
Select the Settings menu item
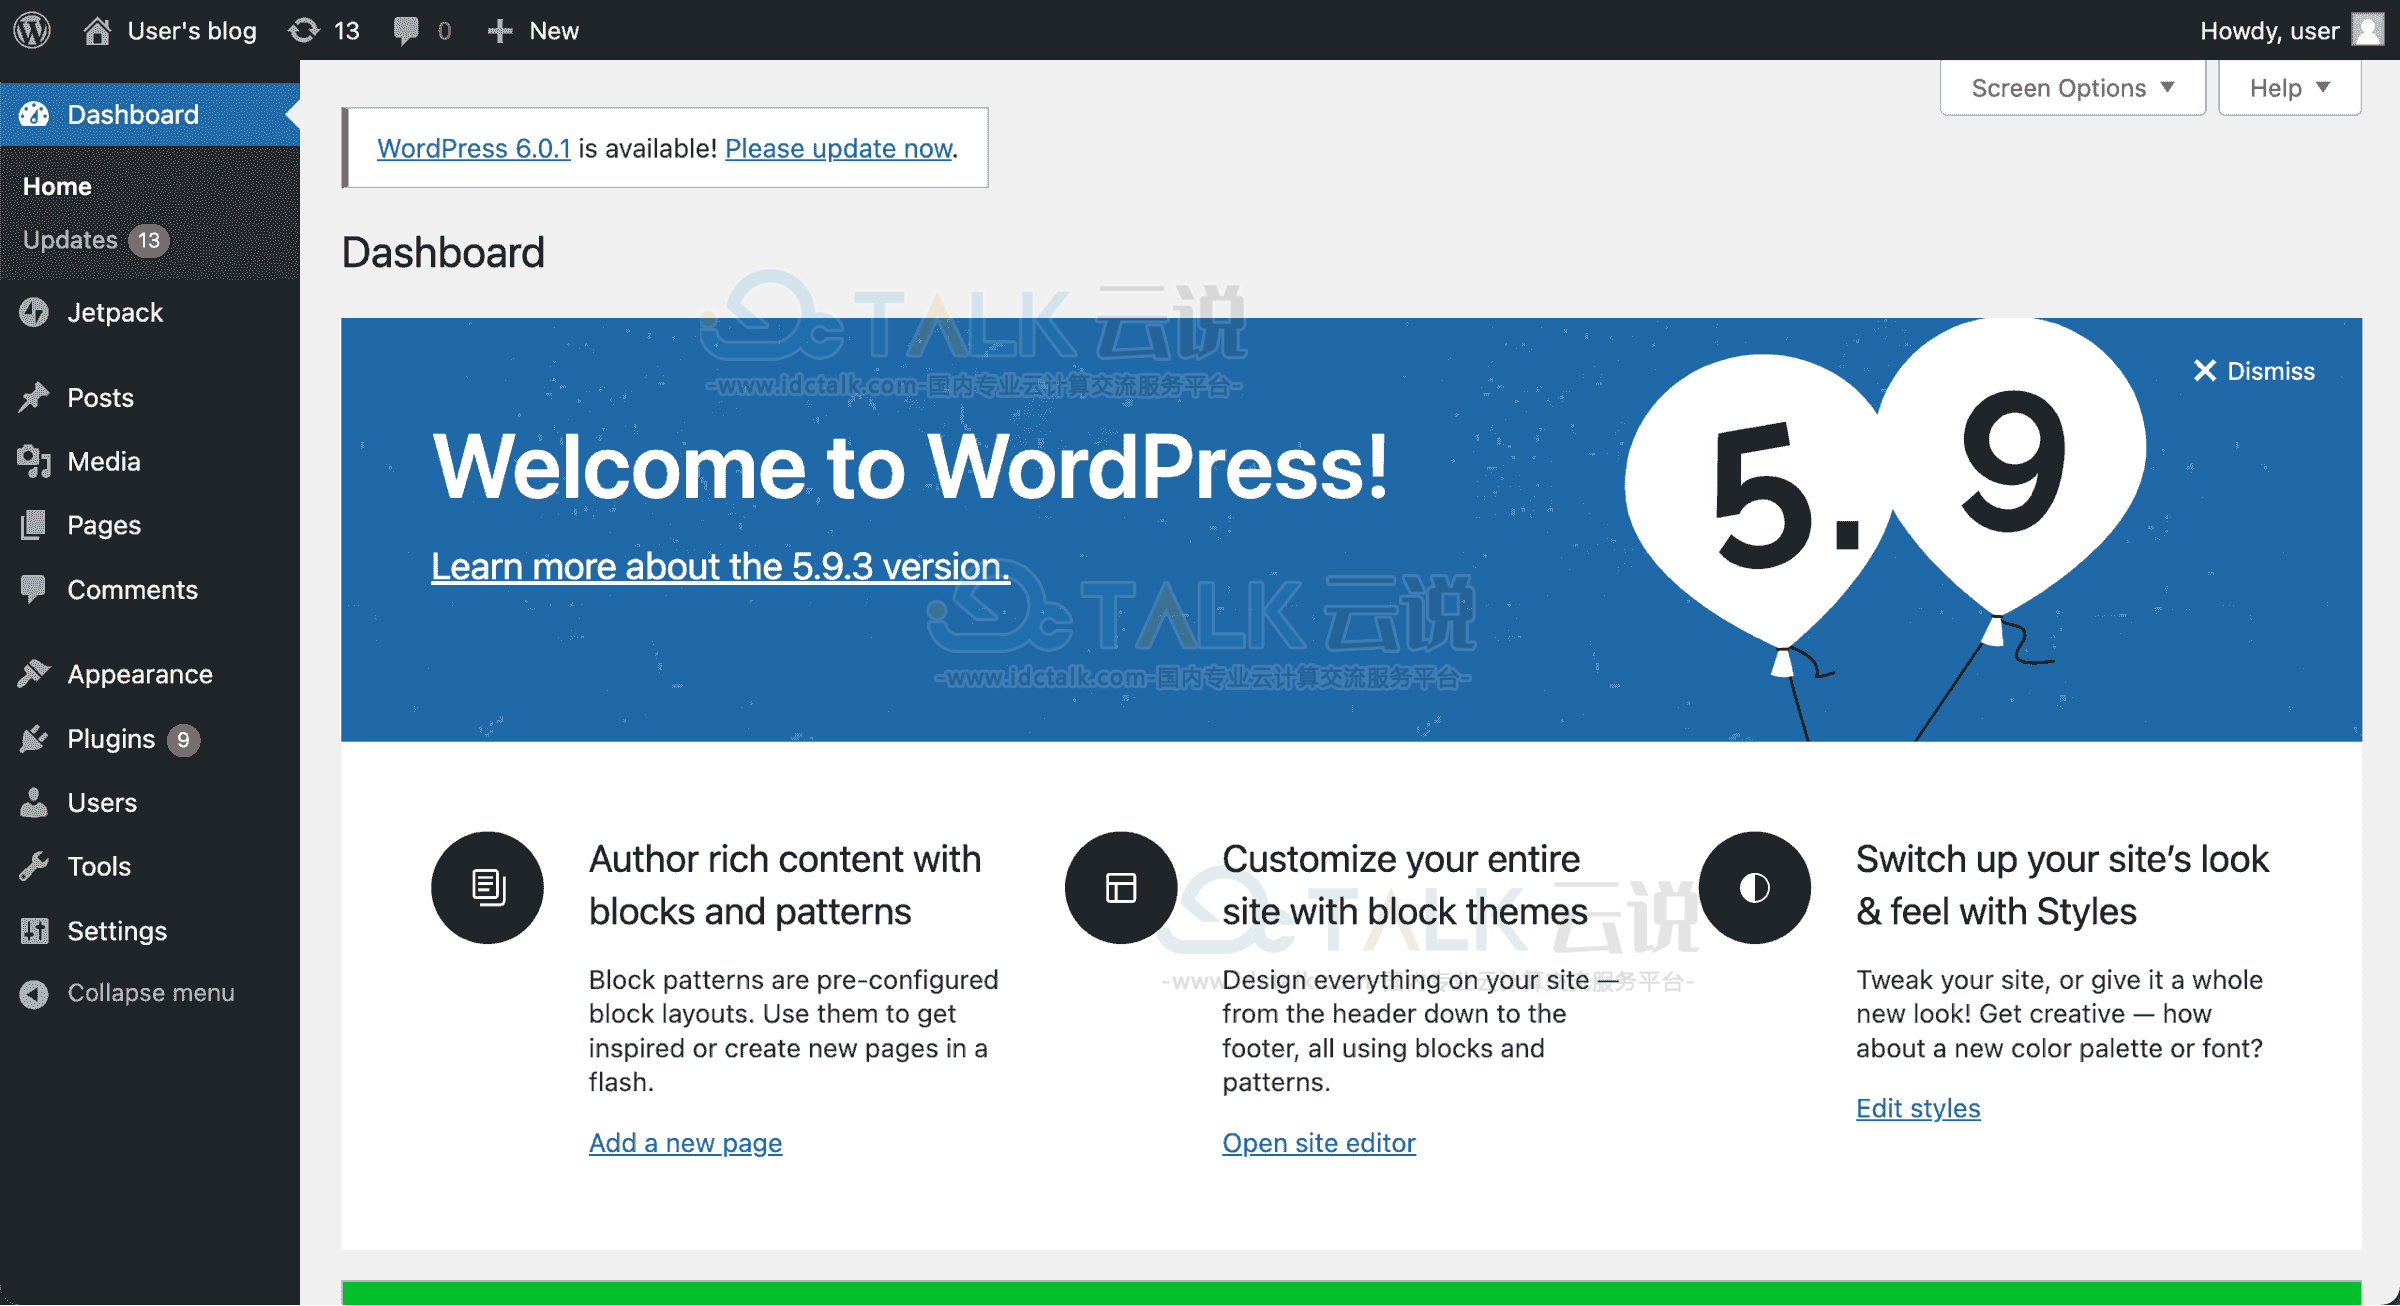tap(114, 930)
